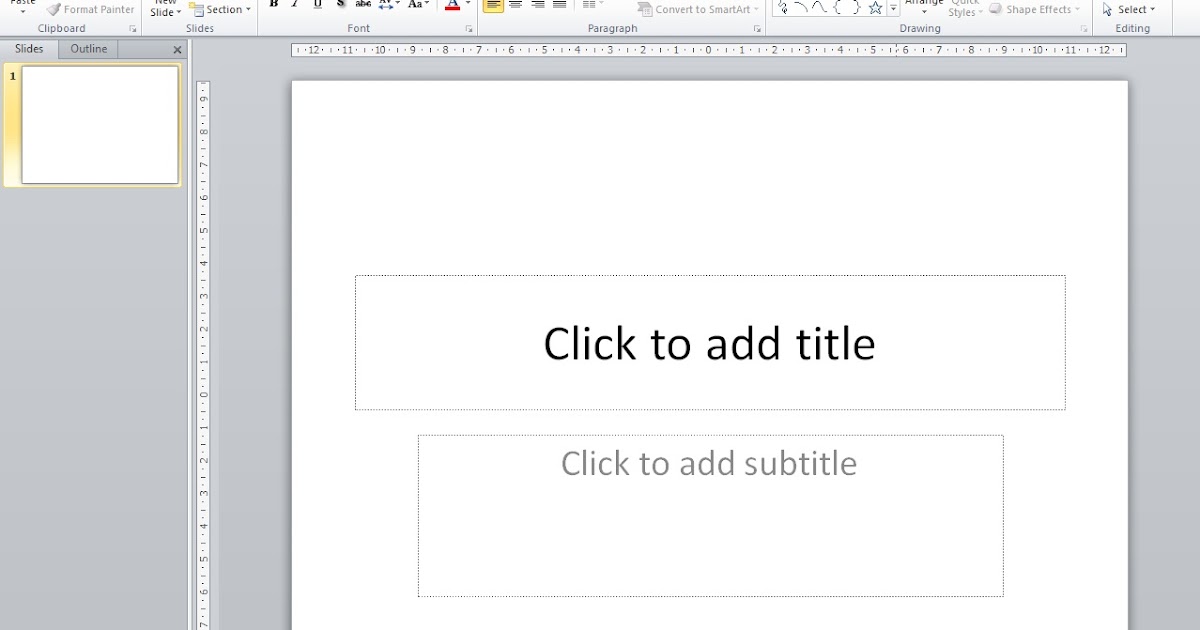The height and width of the screenshot is (630, 1200).
Task: Toggle Strikethrough formatting
Action: (363, 4)
